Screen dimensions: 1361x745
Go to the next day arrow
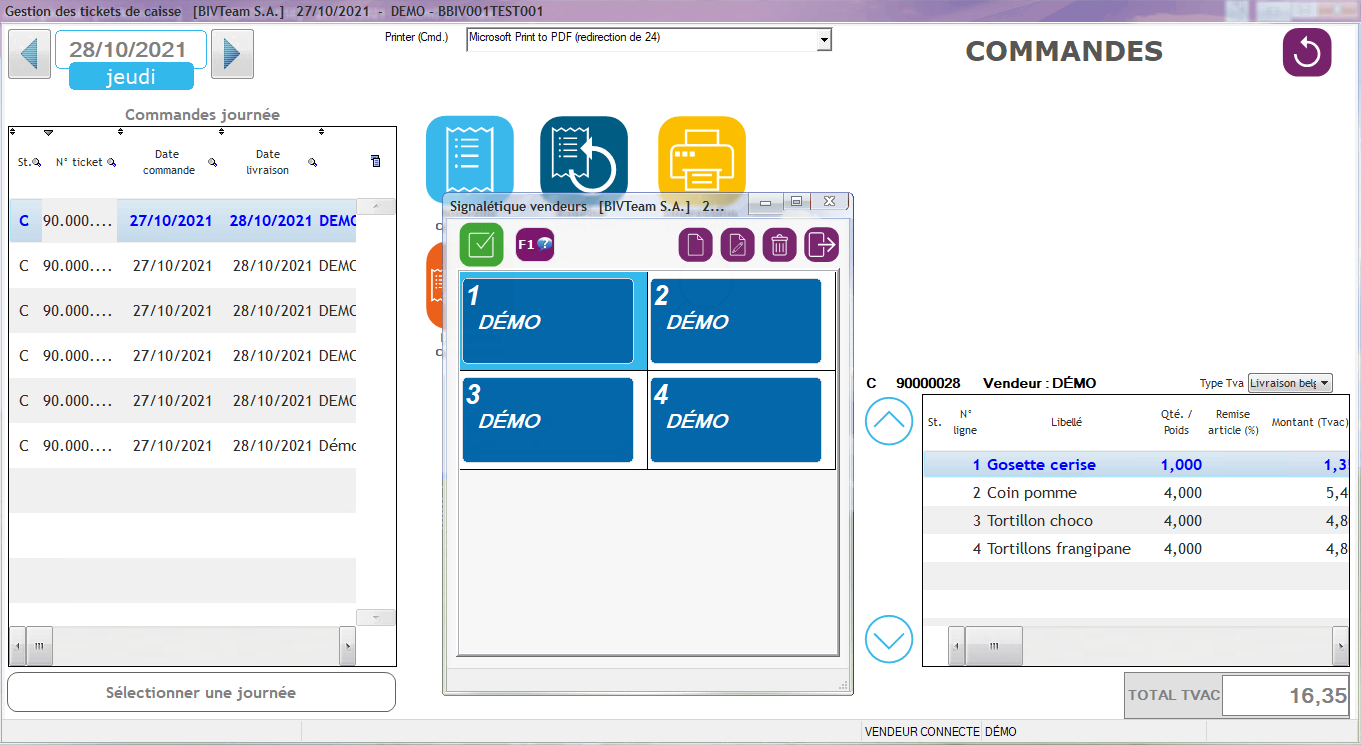pos(232,54)
